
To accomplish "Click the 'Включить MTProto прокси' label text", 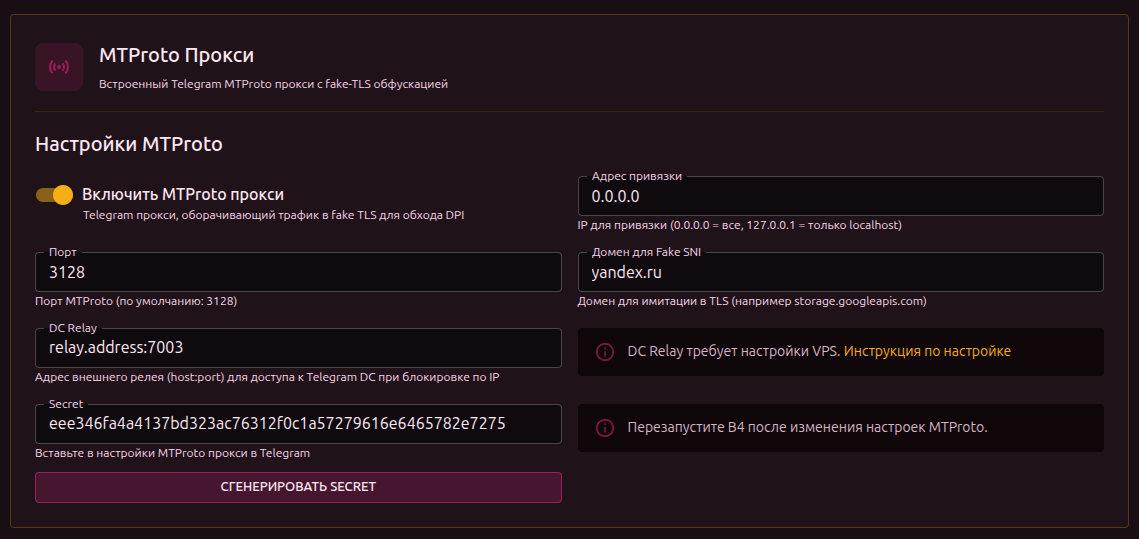I will coord(183,194).
